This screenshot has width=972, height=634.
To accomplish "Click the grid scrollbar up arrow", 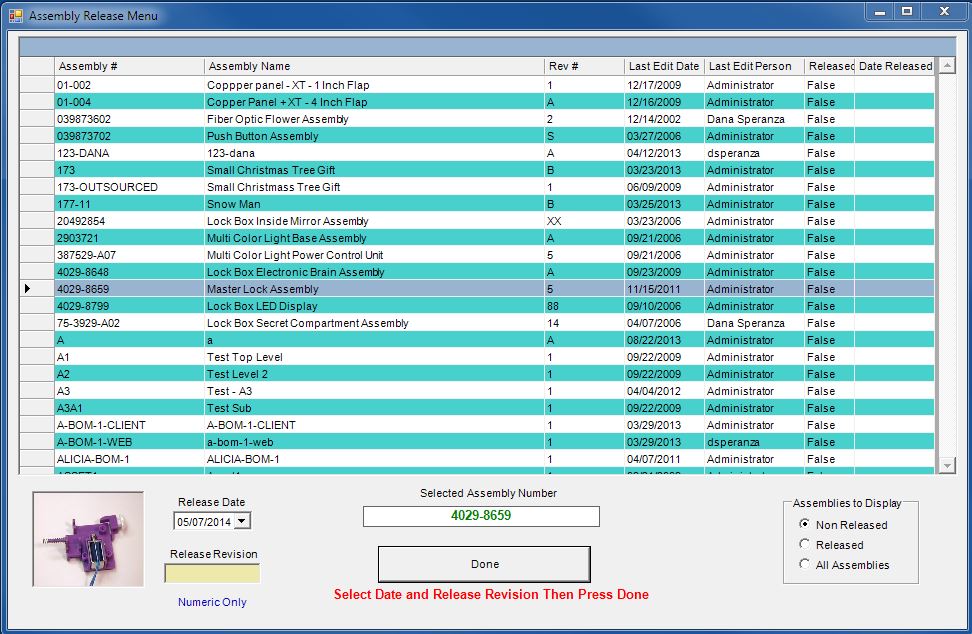I will coord(947,66).
